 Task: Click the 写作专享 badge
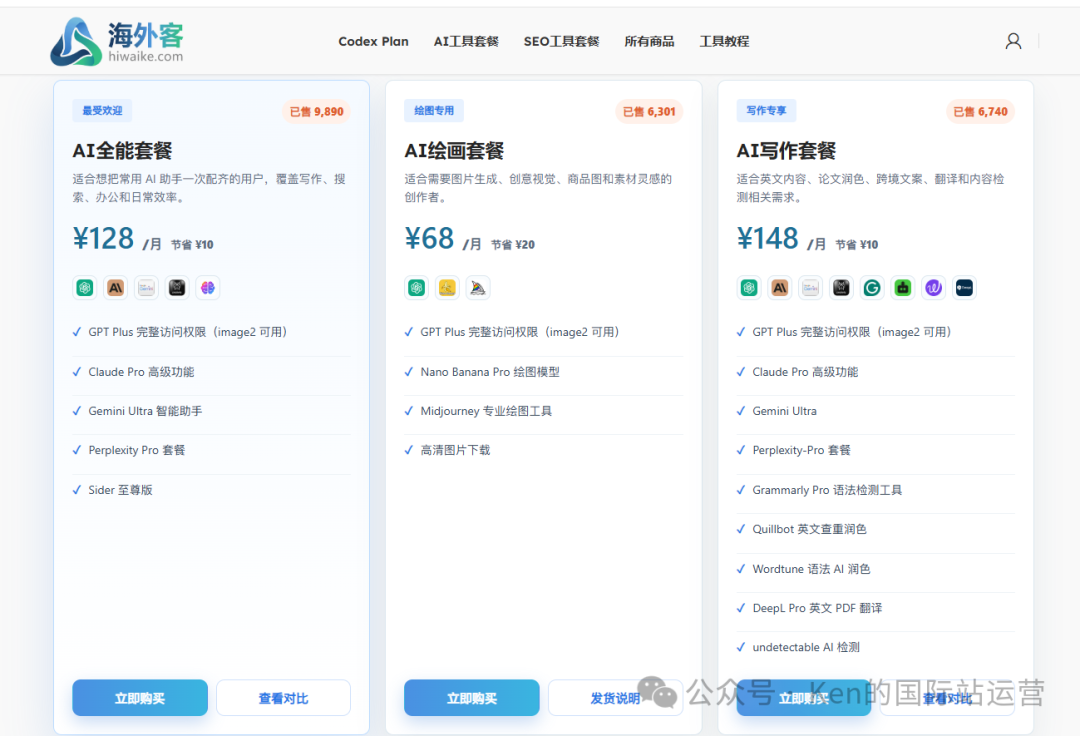[x=766, y=111]
